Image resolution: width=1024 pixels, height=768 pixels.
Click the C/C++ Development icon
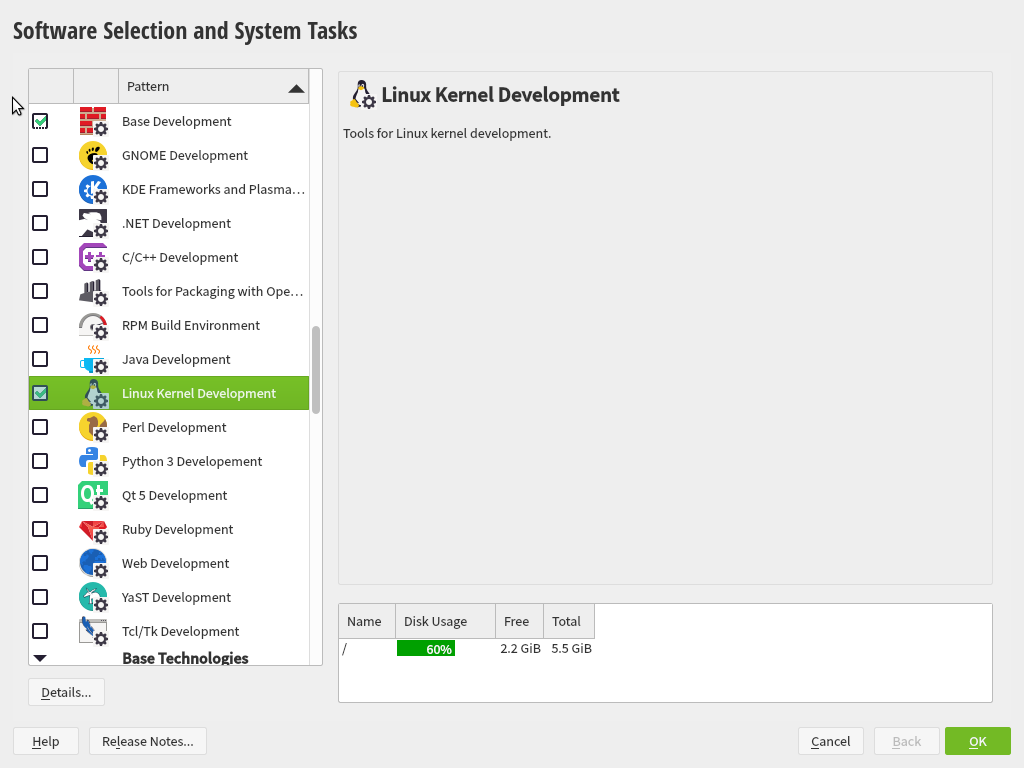tap(93, 257)
